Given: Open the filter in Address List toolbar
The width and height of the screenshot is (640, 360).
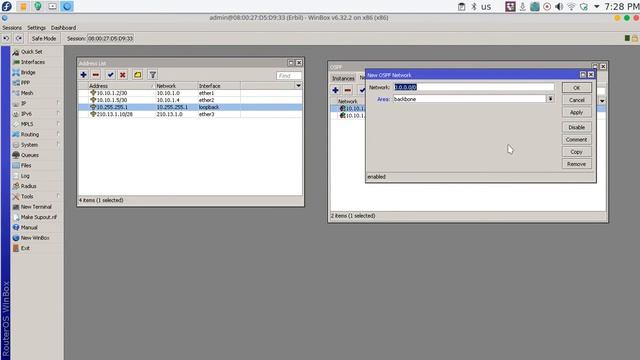Looking at the screenshot, I should point(153,75).
